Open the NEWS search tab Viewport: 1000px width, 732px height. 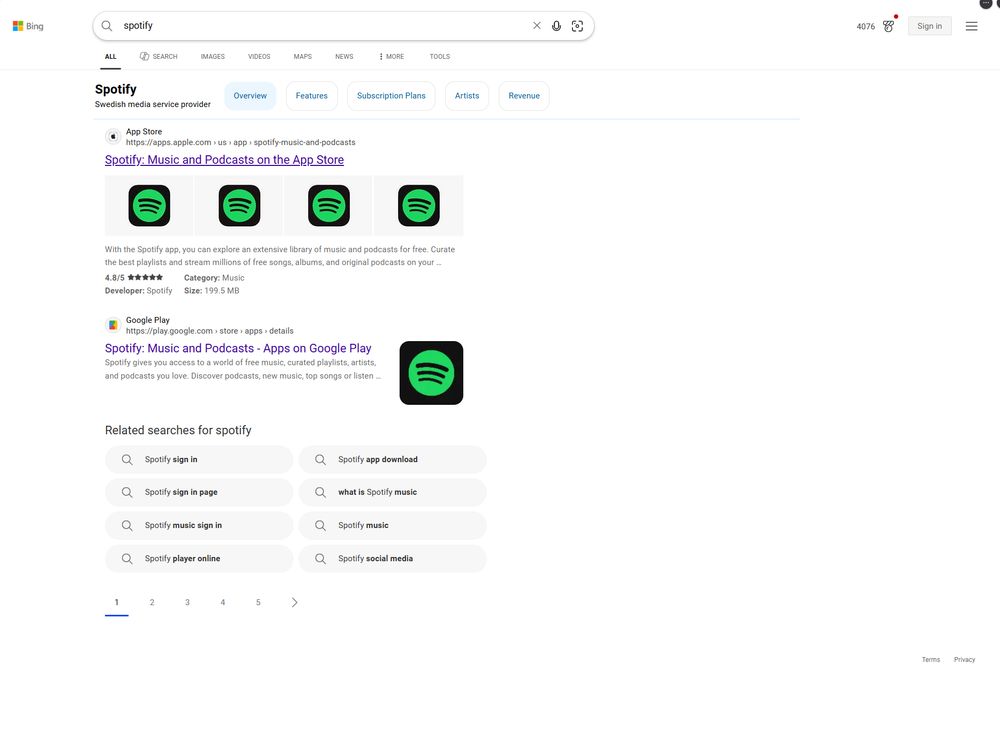(344, 57)
